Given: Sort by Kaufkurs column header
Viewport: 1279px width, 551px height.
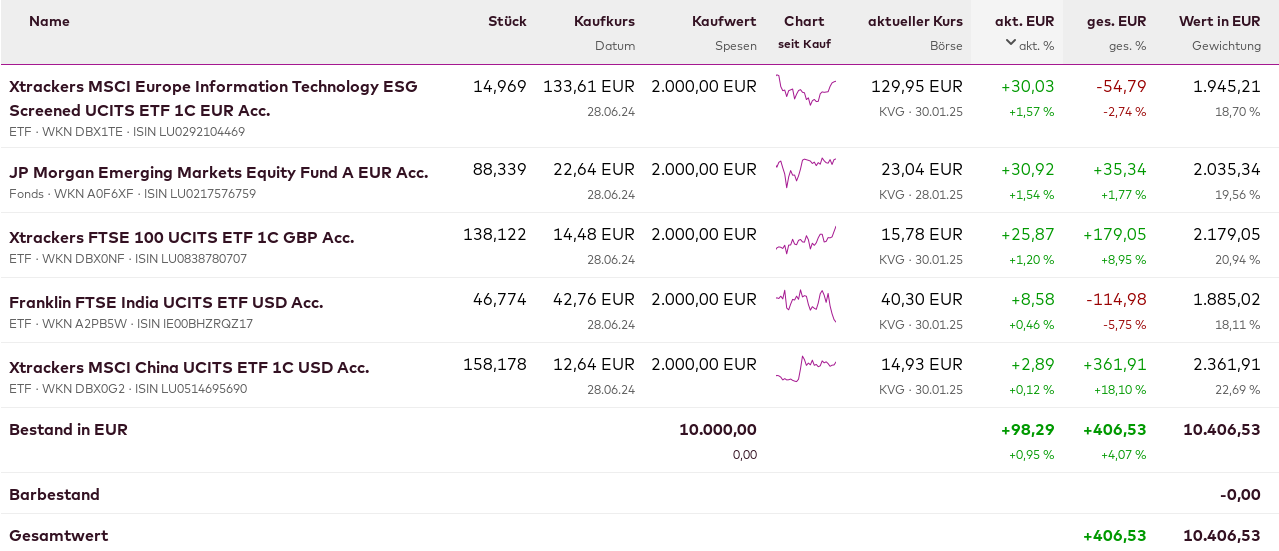Looking at the screenshot, I should tap(604, 21).
